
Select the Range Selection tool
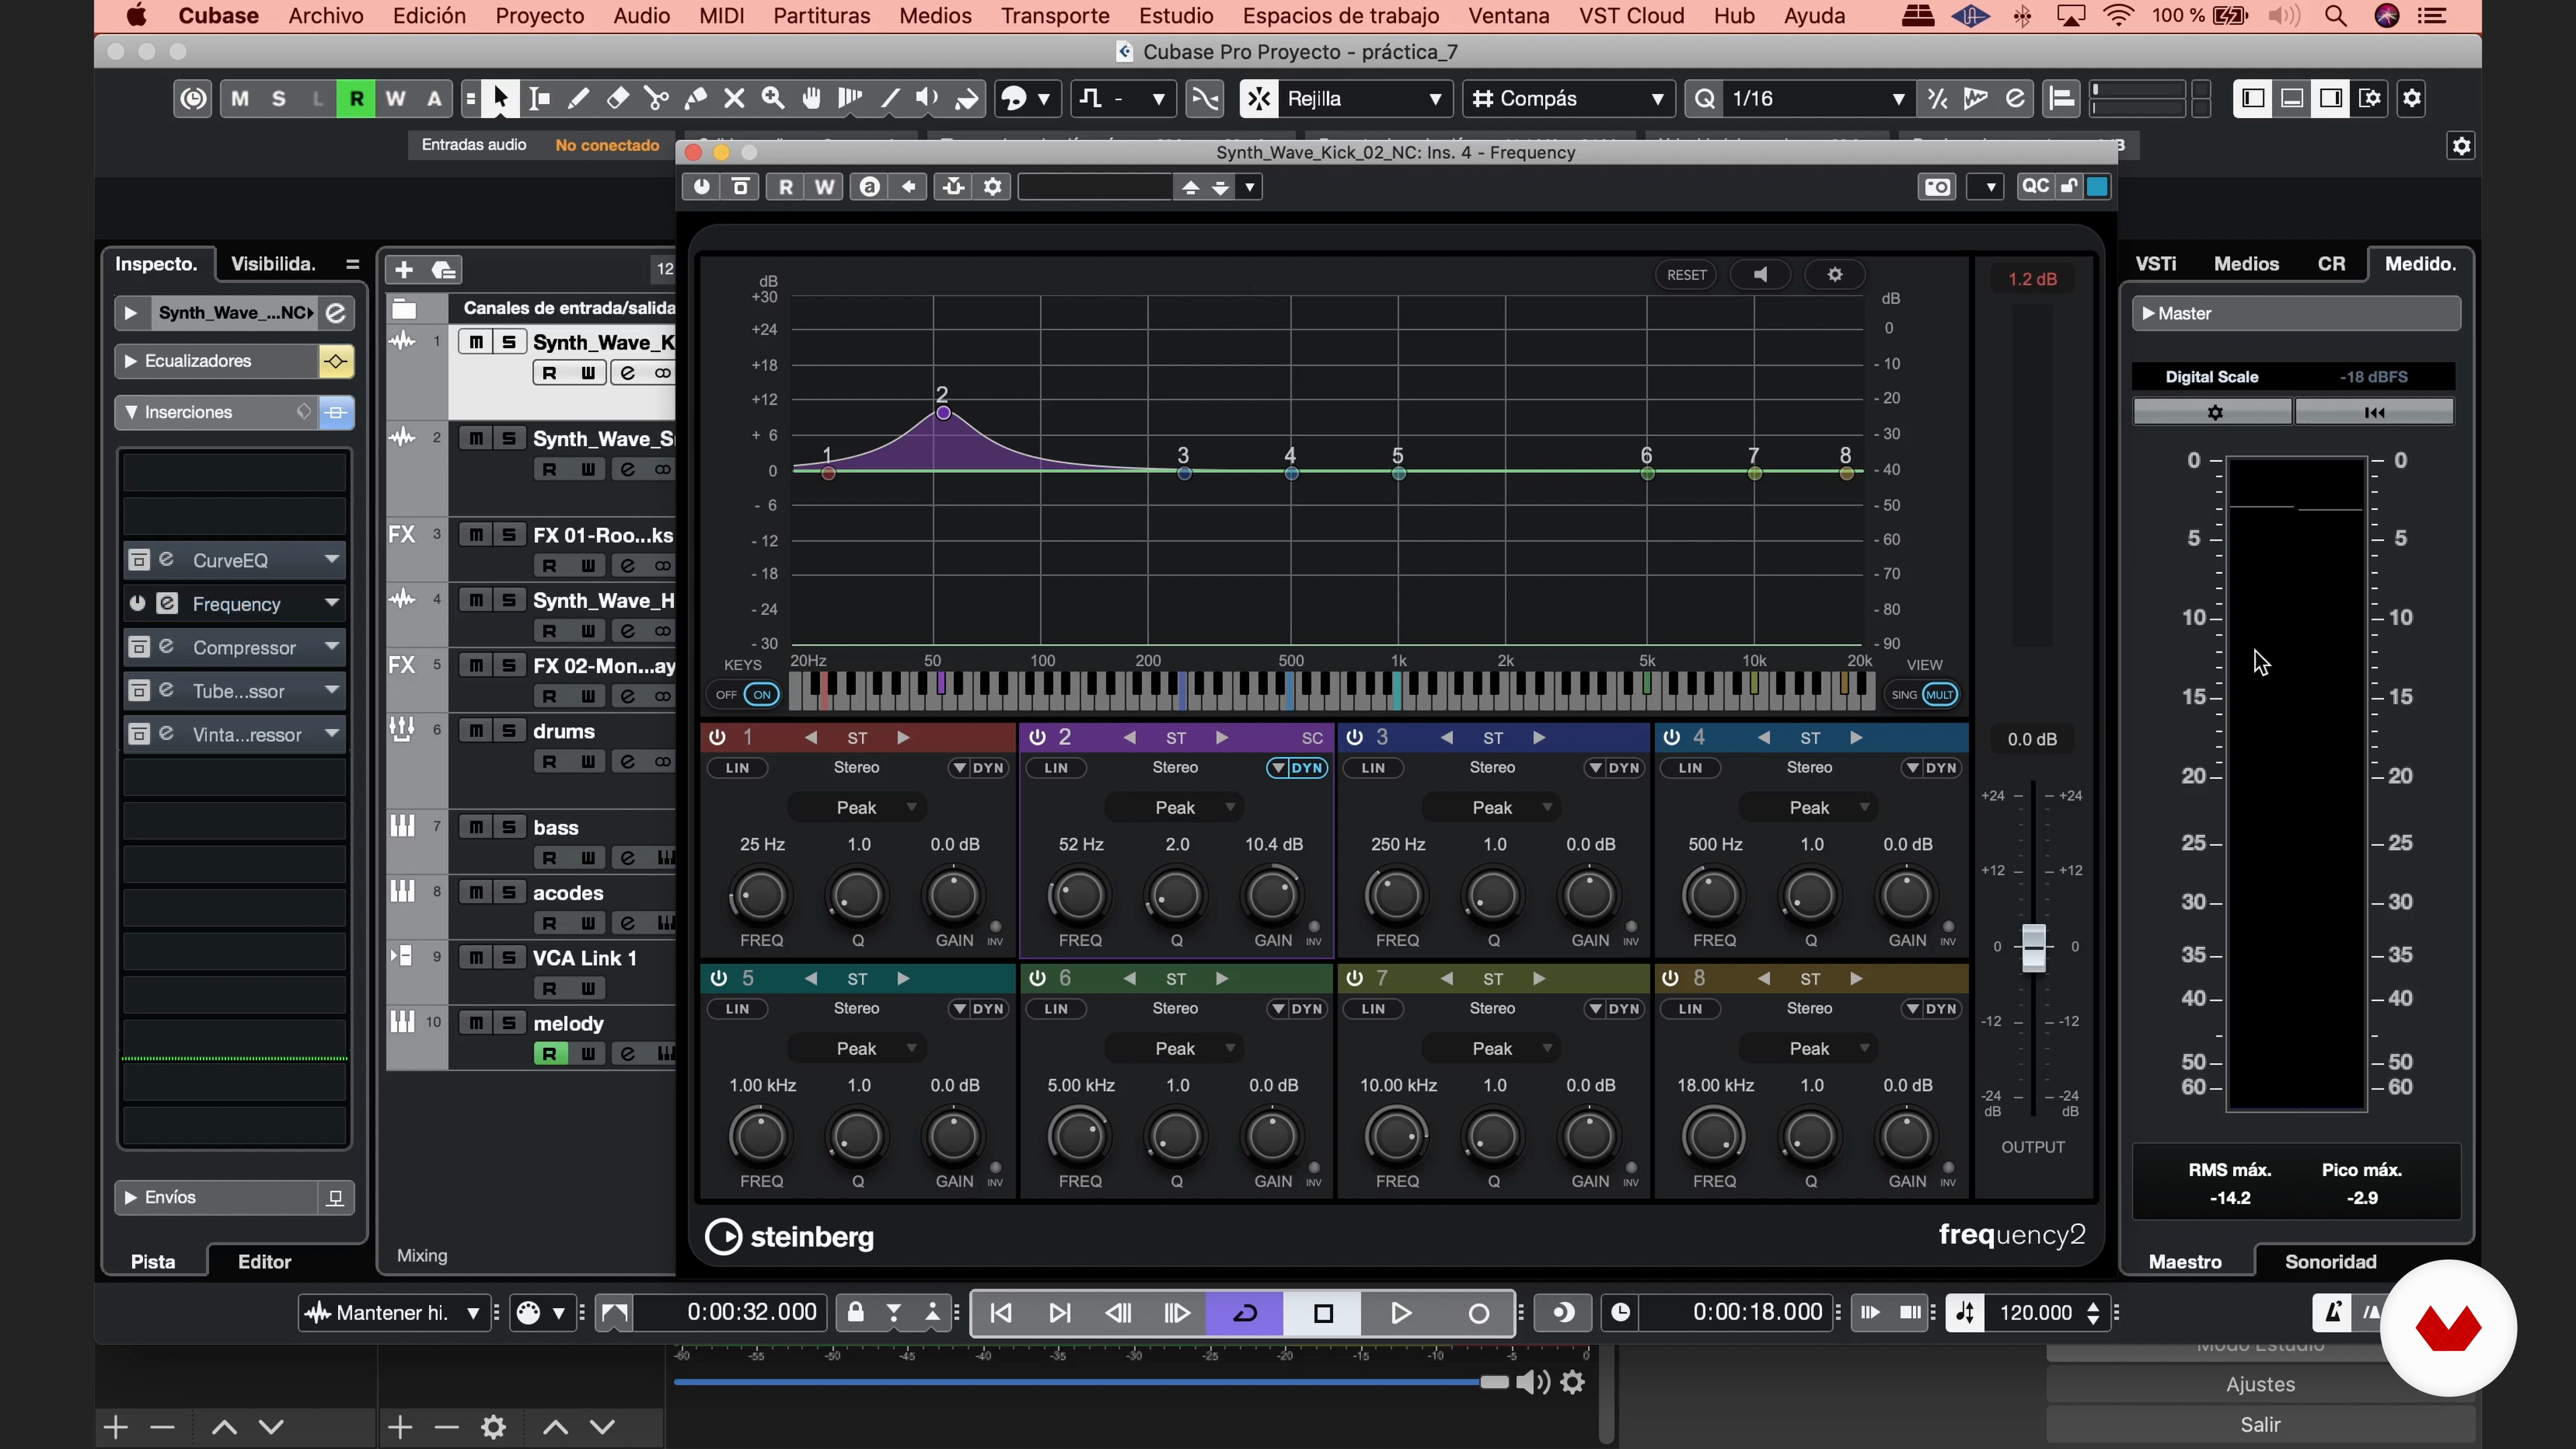pos(539,98)
